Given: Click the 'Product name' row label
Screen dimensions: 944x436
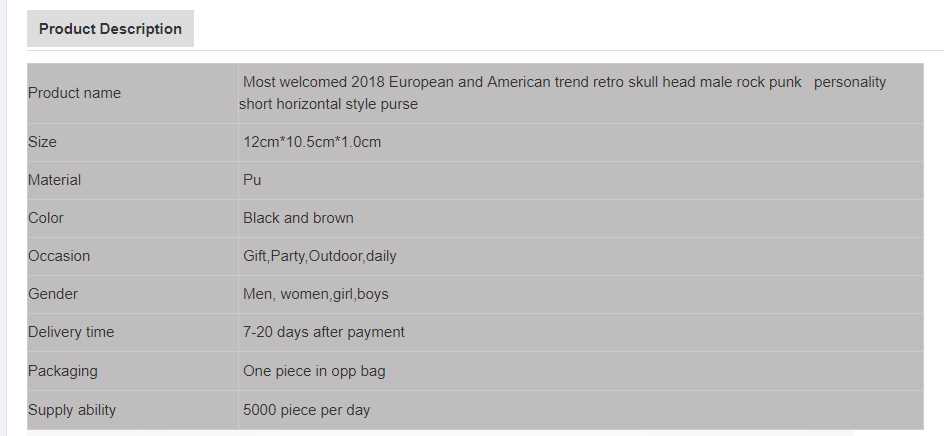Looking at the screenshot, I should [74, 93].
